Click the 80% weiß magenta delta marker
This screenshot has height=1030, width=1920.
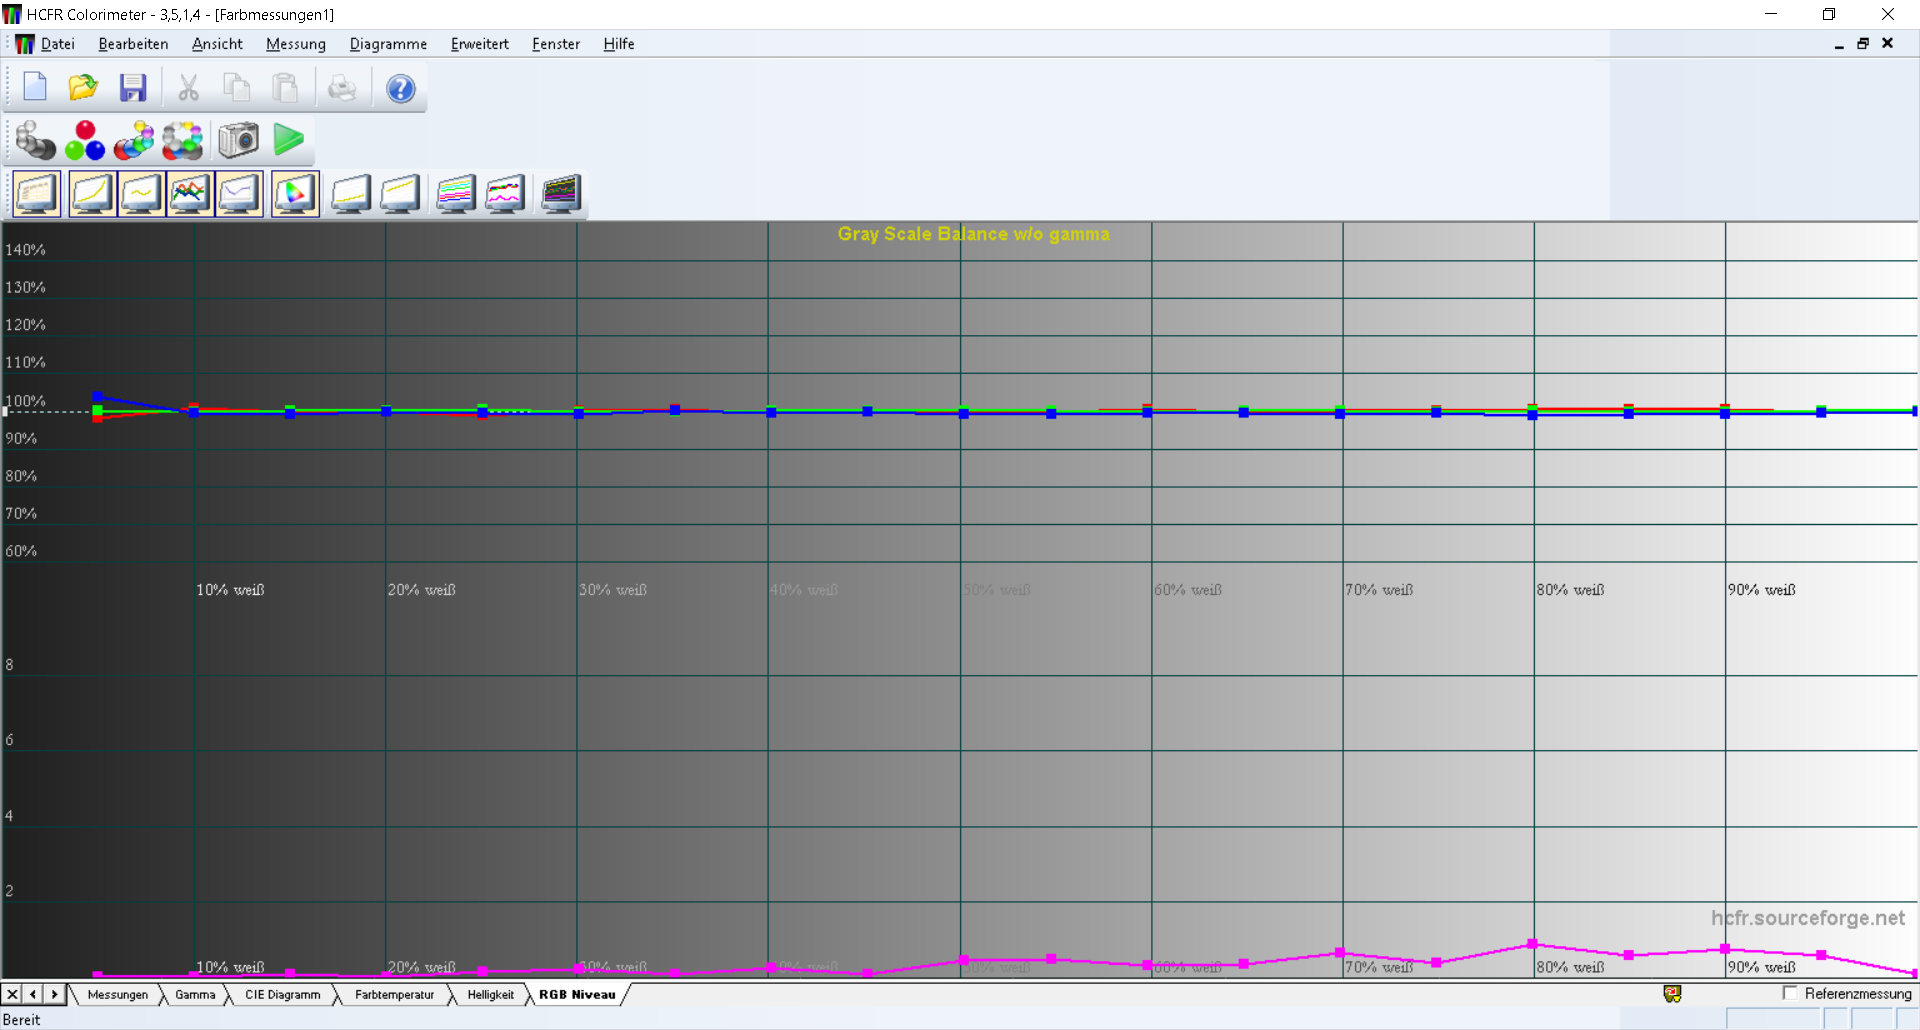1532,944
